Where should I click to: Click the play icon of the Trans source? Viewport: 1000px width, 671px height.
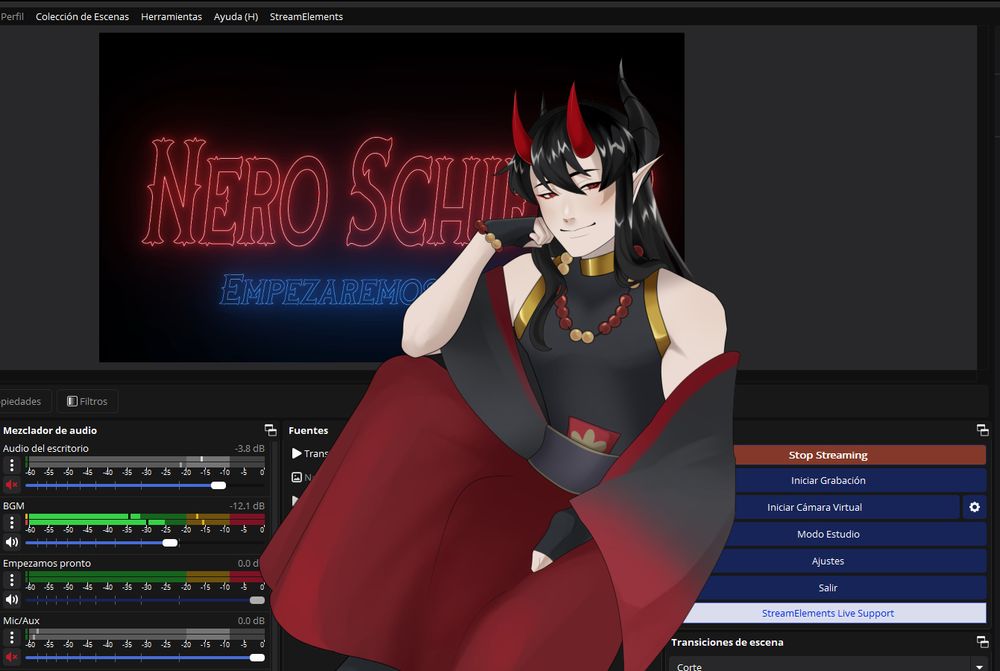[297, 453]
